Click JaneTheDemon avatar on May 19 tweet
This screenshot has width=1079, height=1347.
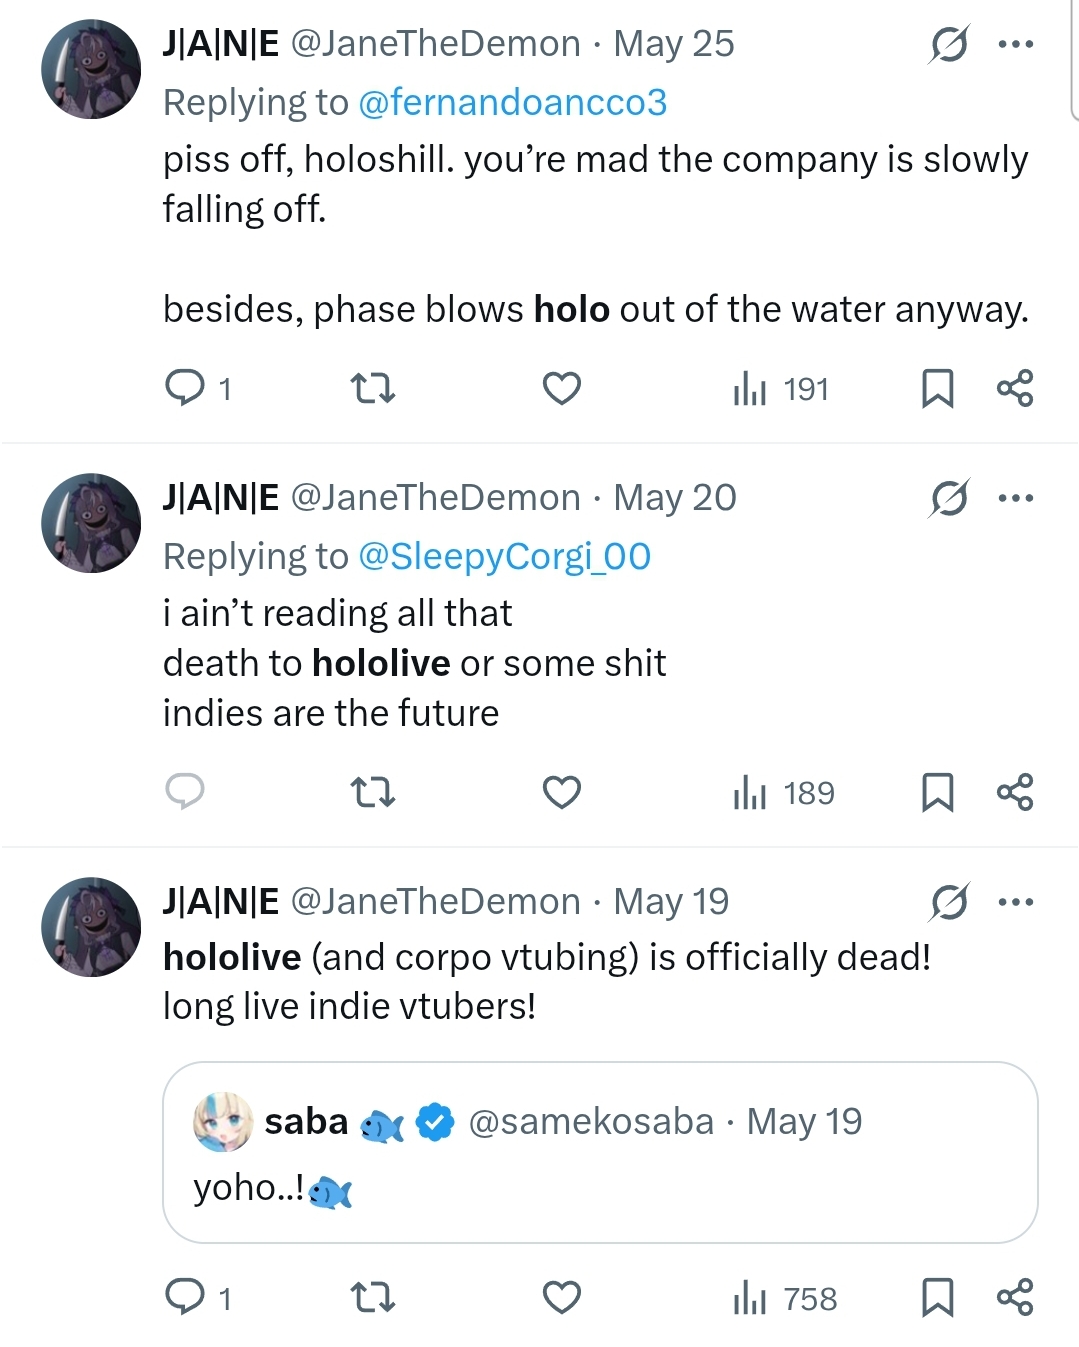(x=91, y=927)
